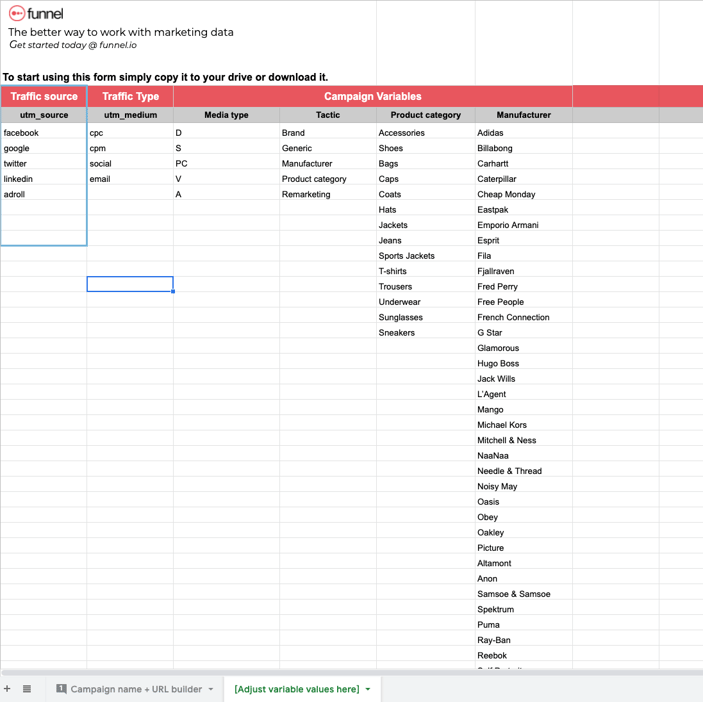This screenshot has width=703, height=702.
Task: Select the Reebok cell
Action: pos(524,655)
